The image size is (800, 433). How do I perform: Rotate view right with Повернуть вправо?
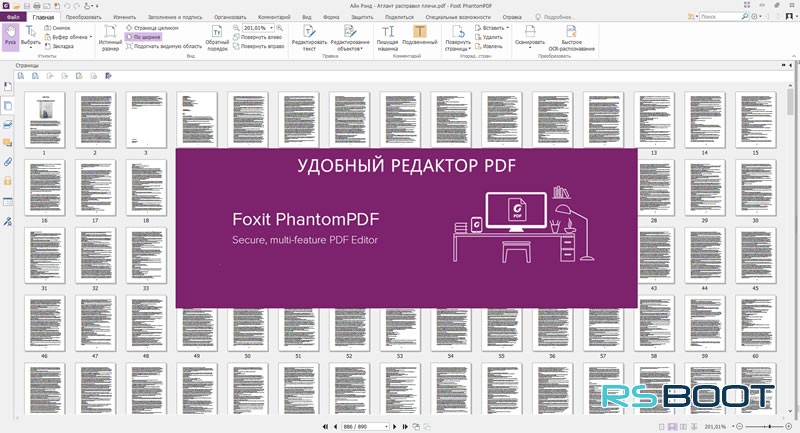click(259, 46)
